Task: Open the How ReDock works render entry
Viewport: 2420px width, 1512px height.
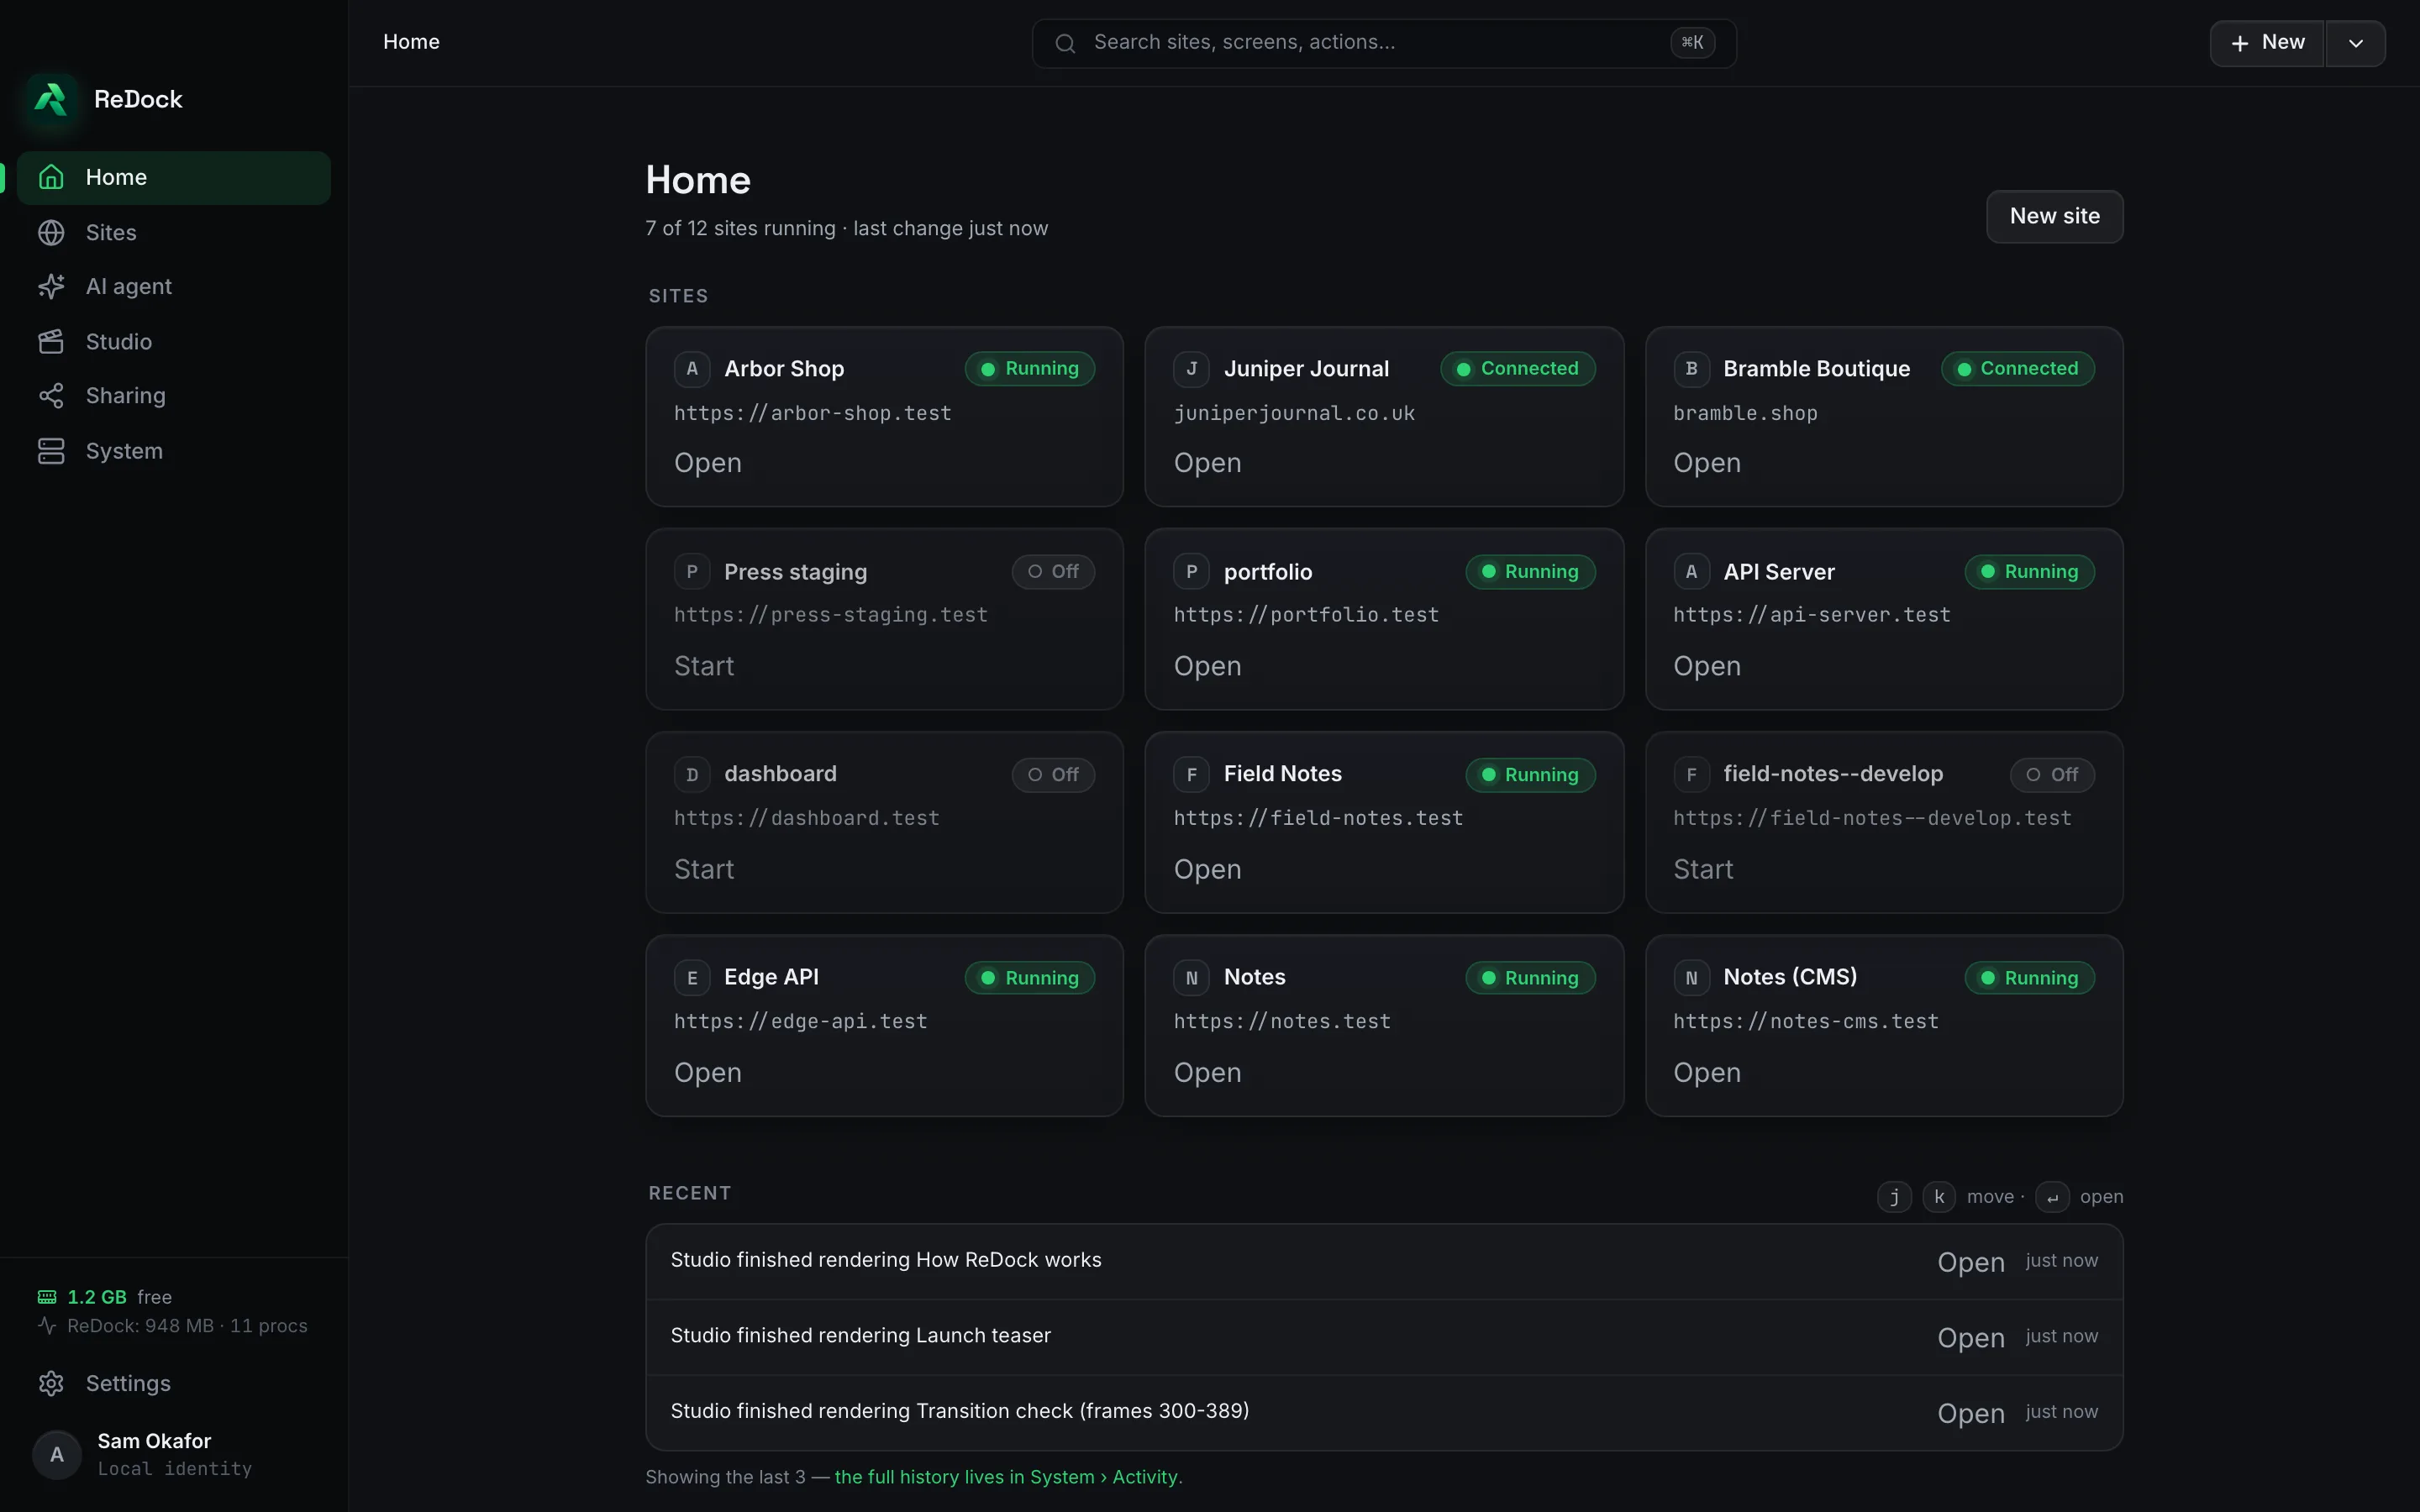Action: point(1971,1262)
